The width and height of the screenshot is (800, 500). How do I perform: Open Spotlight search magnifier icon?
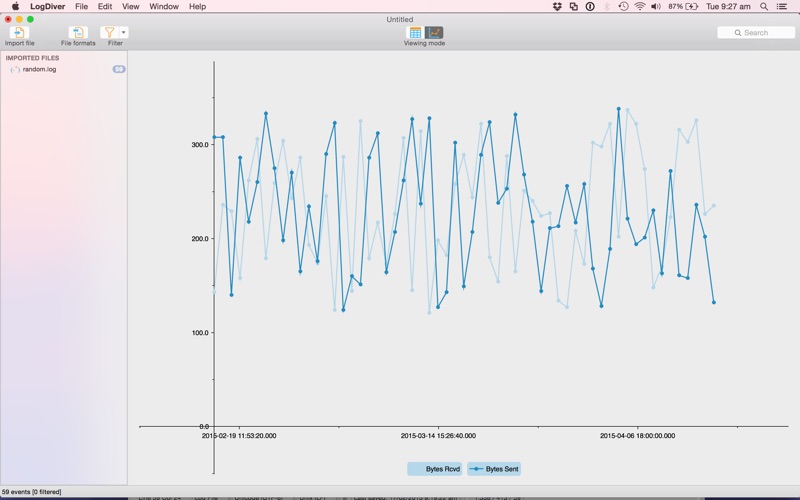[764, 7]
